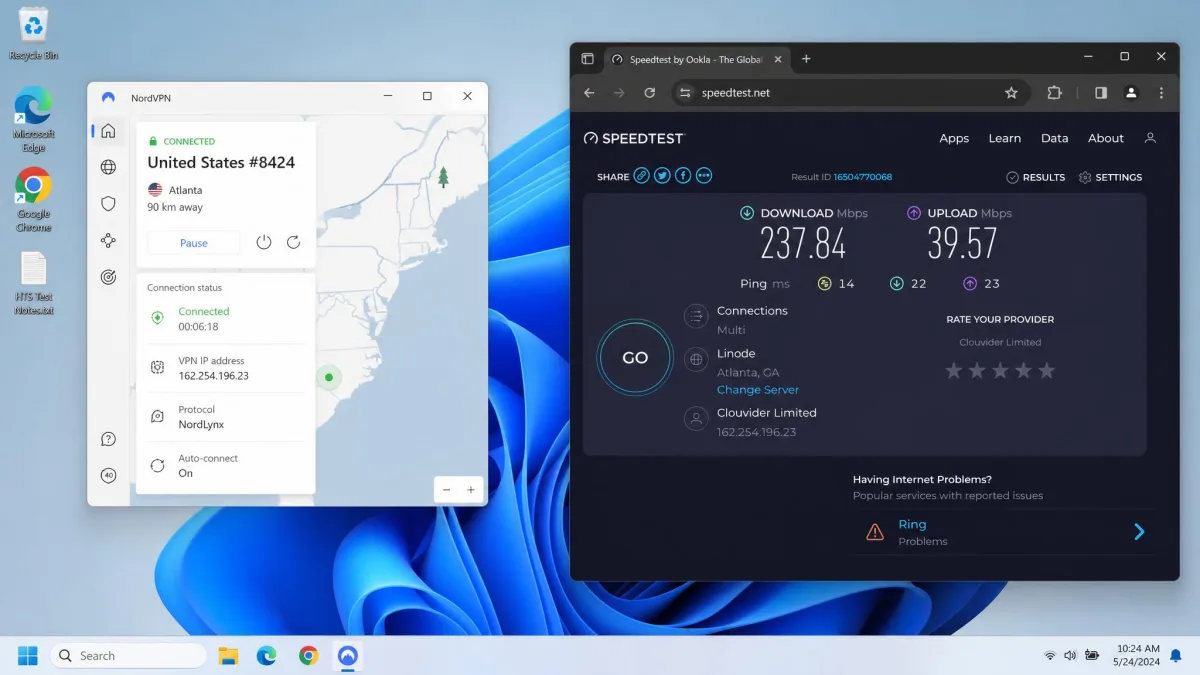Open the HTS Test Notes.txt desktop file
The image size is (1200, 675).
pos(33,283)
